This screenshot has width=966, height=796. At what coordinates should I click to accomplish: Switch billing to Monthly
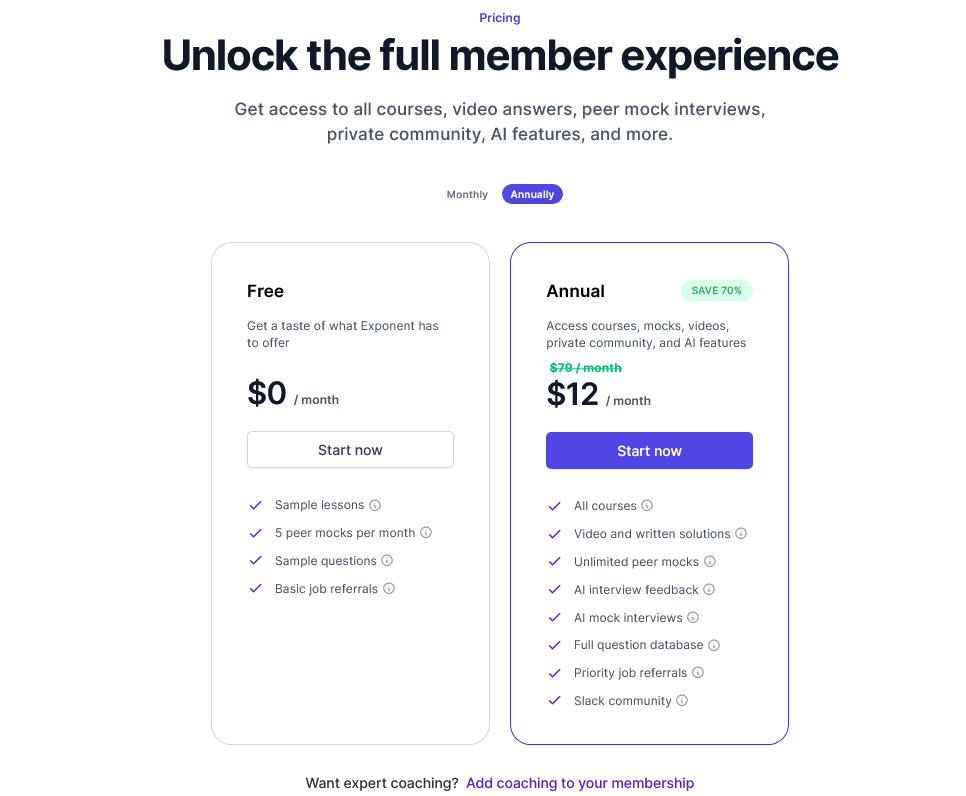[467, 195]
